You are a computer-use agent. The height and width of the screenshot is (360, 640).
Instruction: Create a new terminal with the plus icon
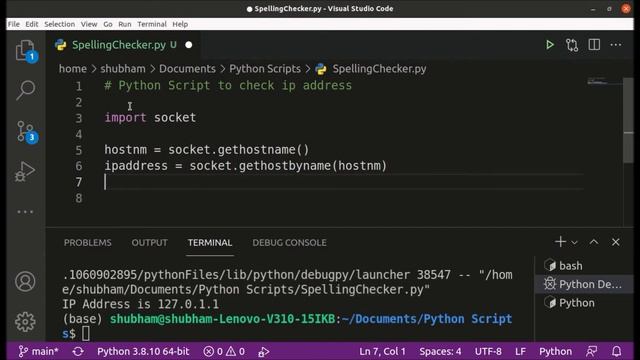560,242
